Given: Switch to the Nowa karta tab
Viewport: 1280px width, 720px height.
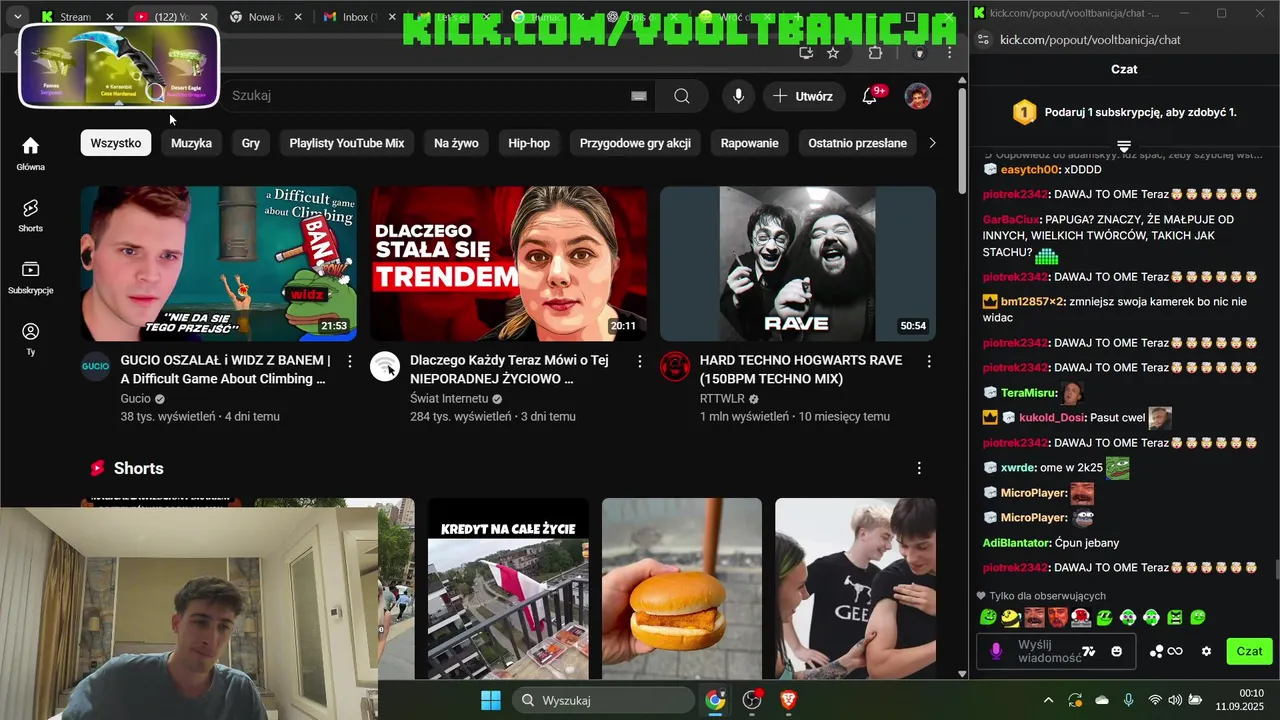Looking at the screenshot, I should 265,17.
